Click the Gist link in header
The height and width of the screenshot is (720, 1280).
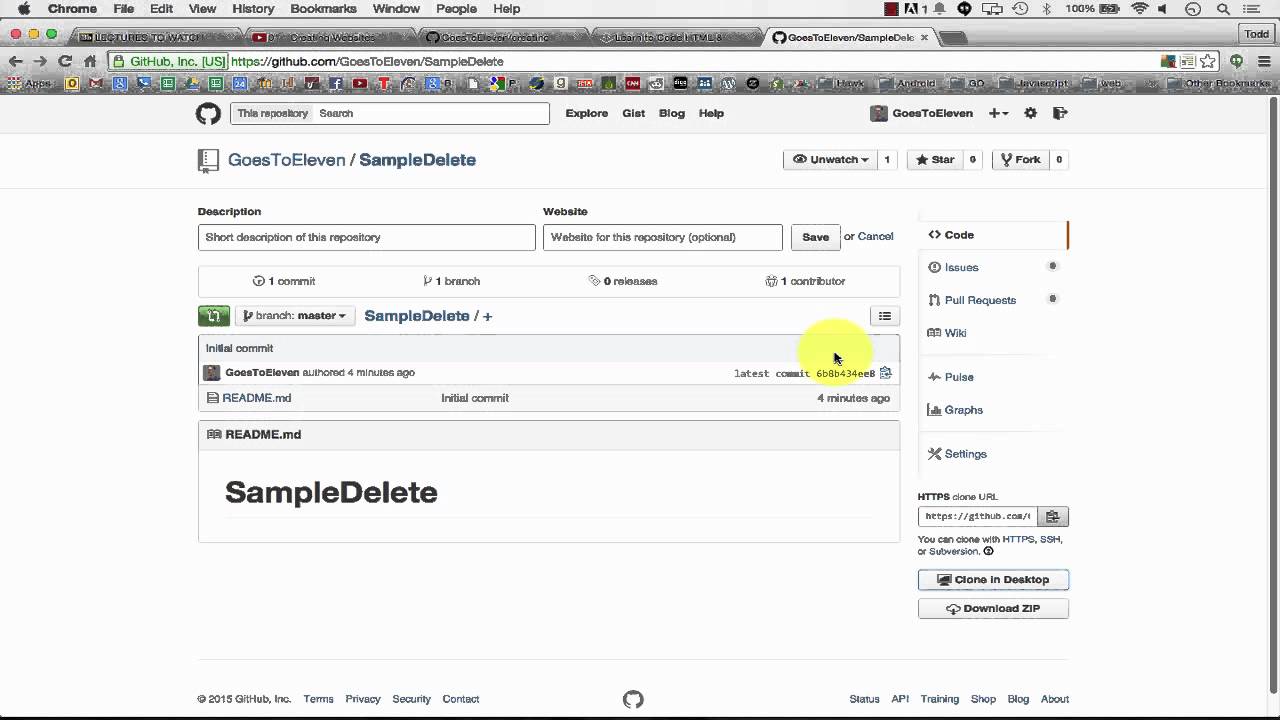(634, 113)
